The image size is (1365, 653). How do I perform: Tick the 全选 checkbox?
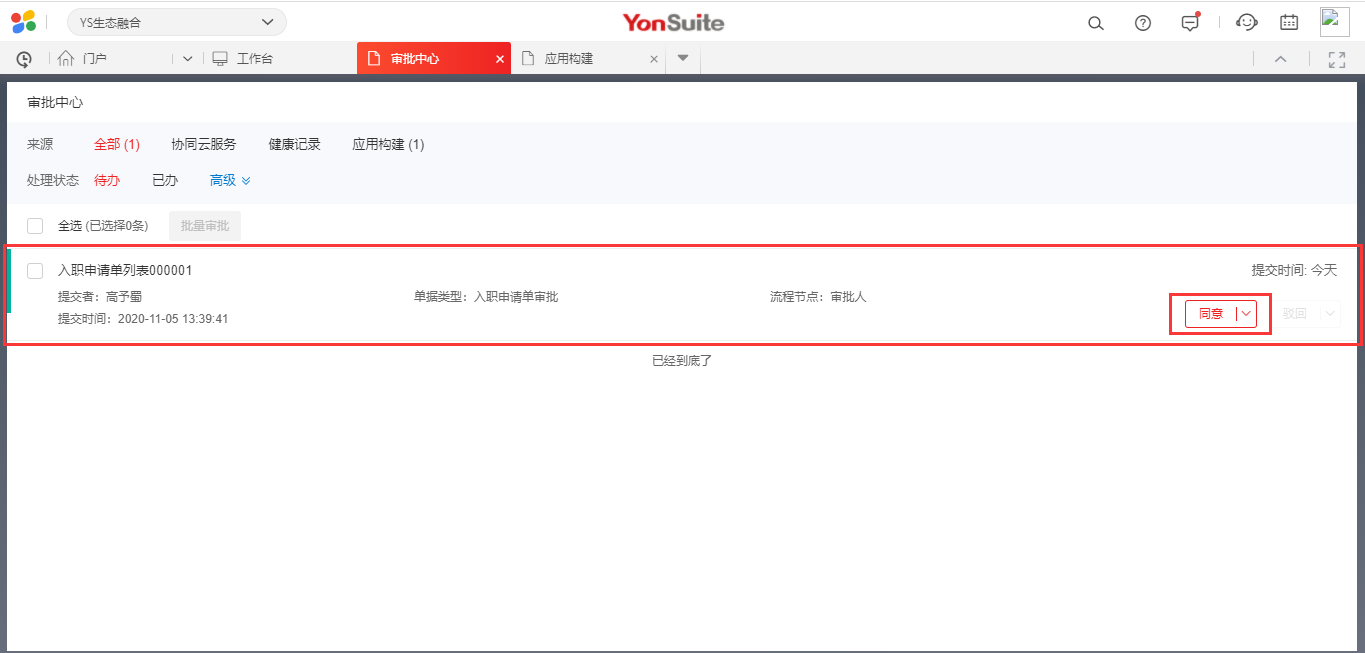tap(35, 226)
